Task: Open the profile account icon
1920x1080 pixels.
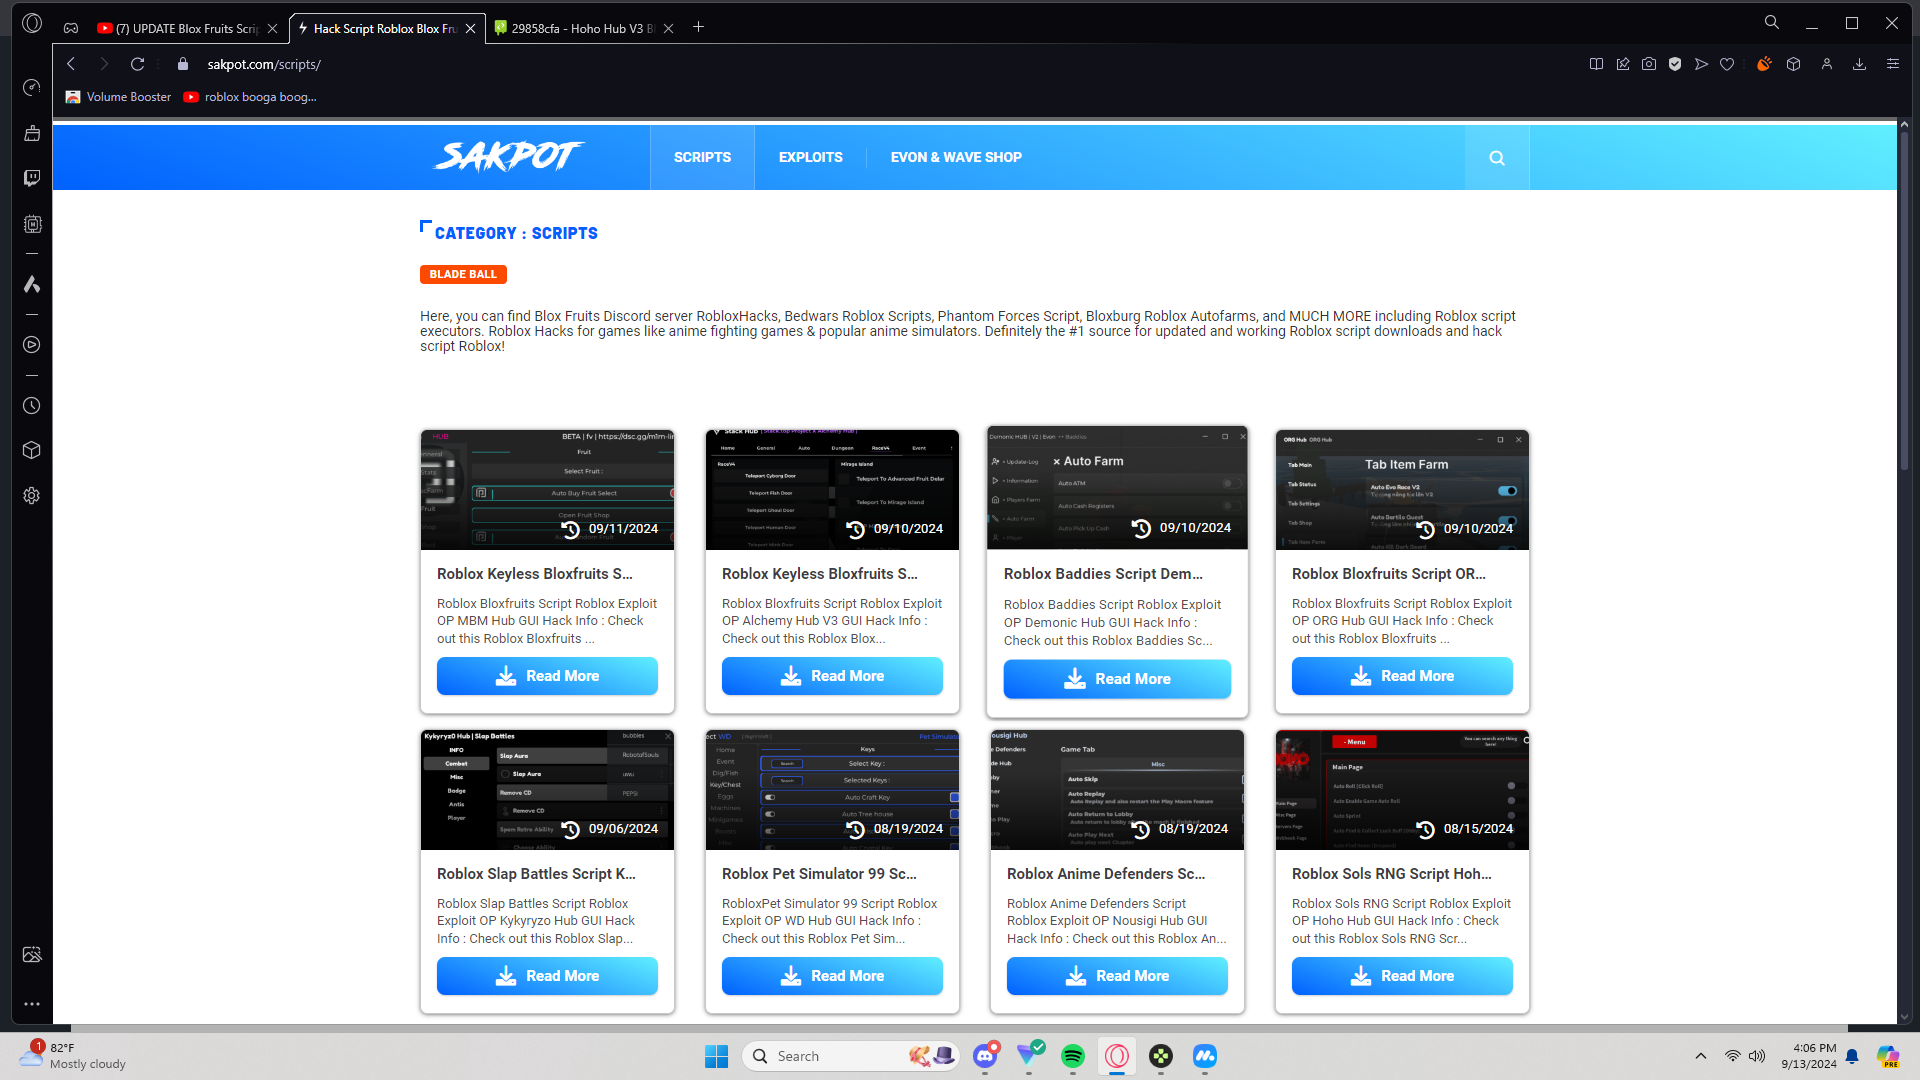Action: 1827,64
